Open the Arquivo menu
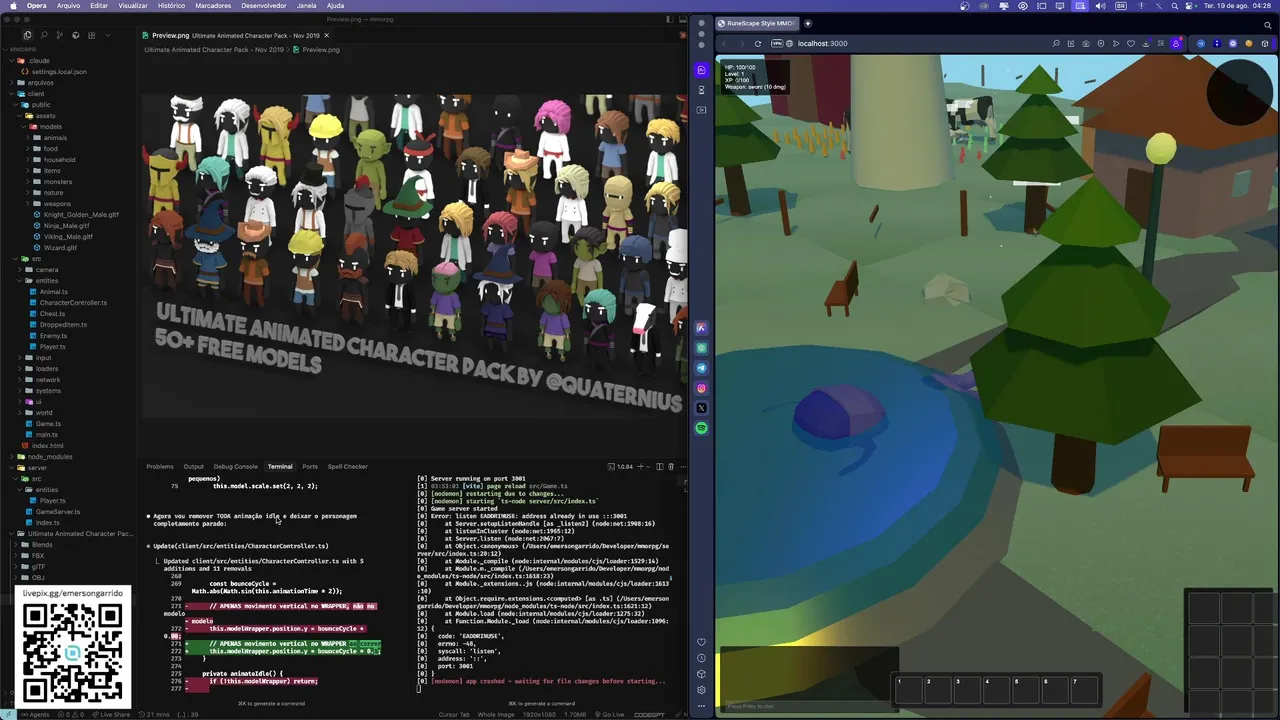 pos(68,5)
